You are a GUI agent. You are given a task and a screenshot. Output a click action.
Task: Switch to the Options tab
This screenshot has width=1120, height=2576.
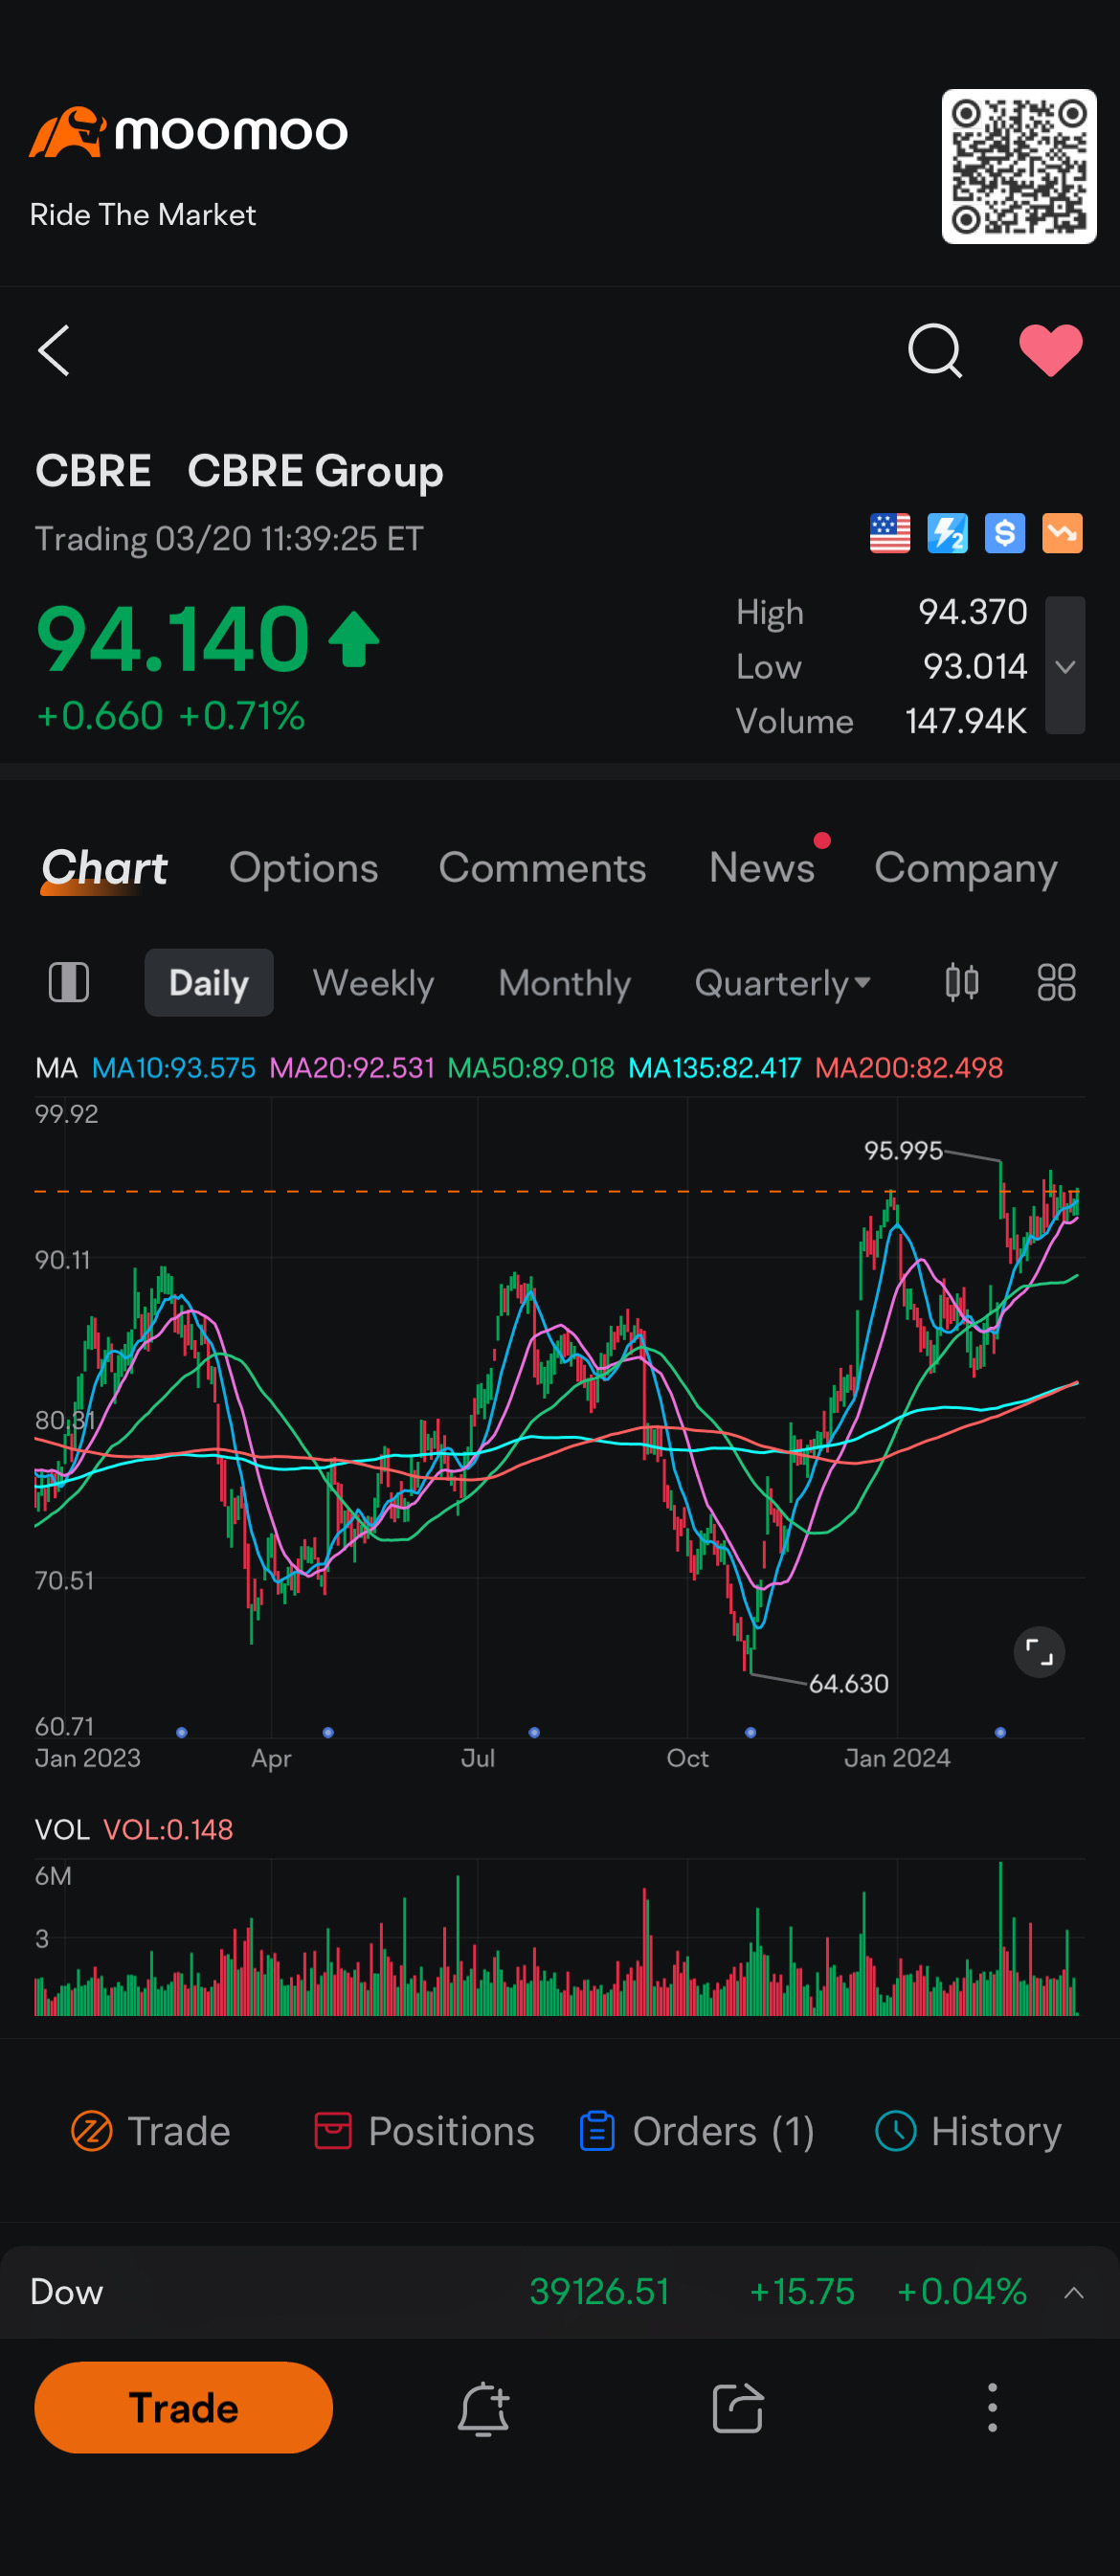pyautogui.click(x=303, y=868)
